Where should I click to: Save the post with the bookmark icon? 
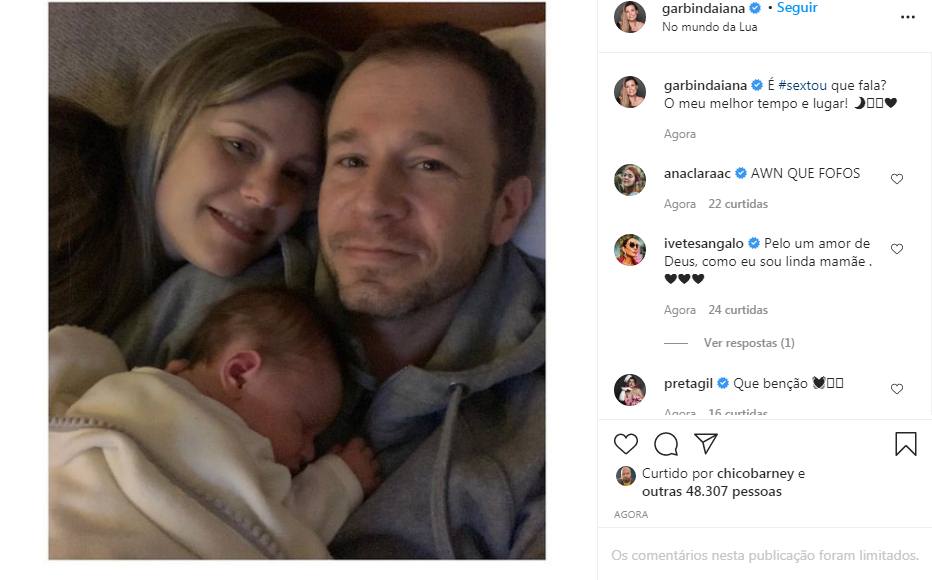pos(906,444)
